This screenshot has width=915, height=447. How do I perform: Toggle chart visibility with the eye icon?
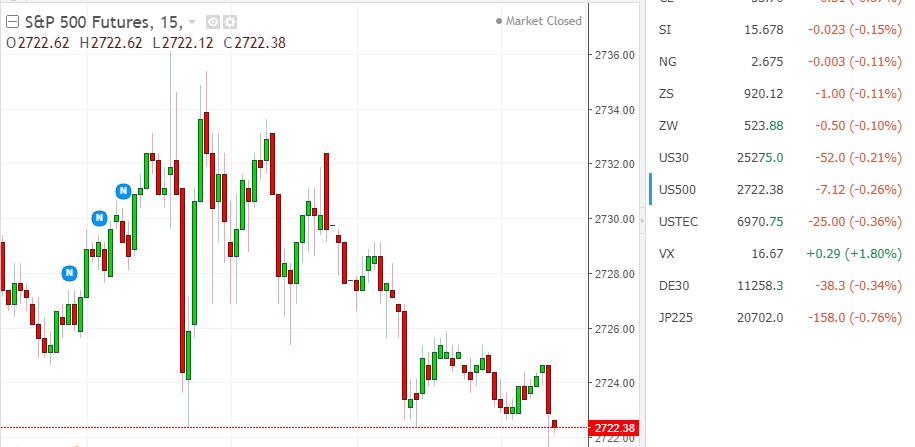click(213, 22)
